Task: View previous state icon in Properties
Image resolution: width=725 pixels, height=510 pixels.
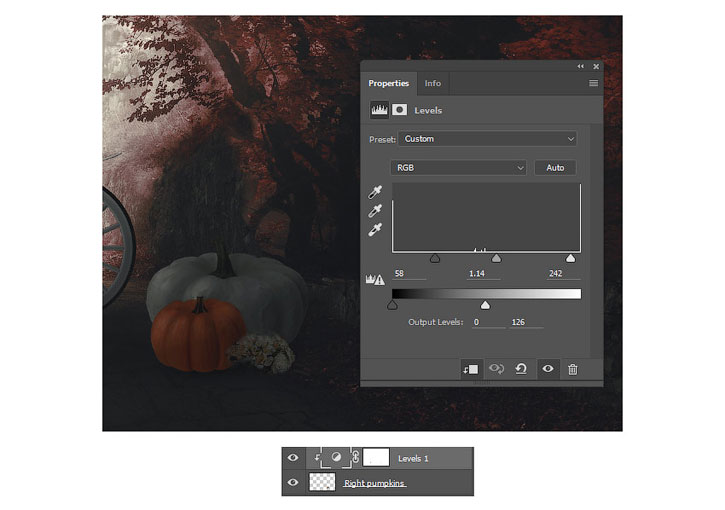Action: click(496, 369)
